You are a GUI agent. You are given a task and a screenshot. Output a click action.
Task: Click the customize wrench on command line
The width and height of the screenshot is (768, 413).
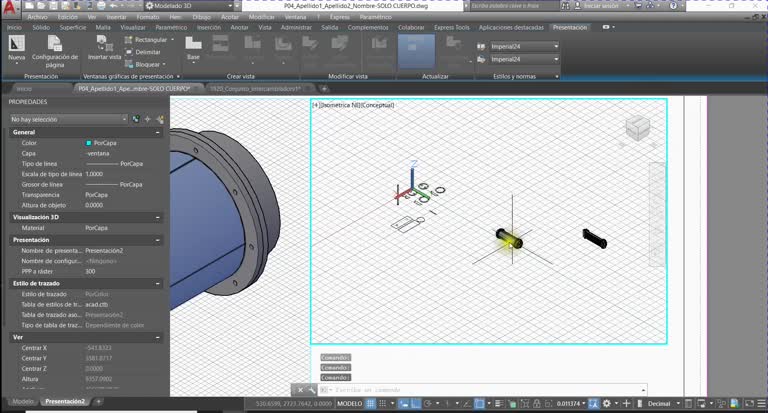coord(312,390)
